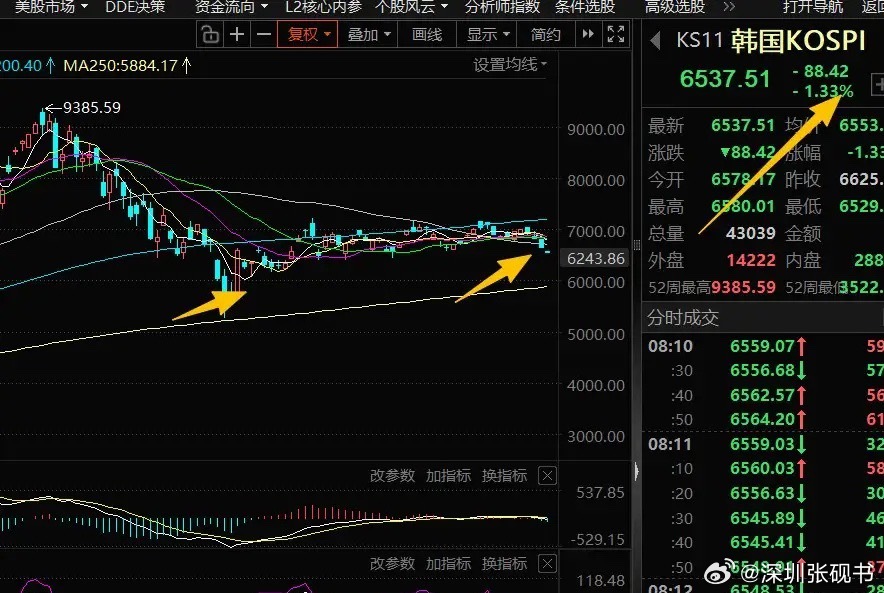This screenshot has width=884, height=593.
Task: Zoom out chart with minus icon
Action: [x=263, y=34]
